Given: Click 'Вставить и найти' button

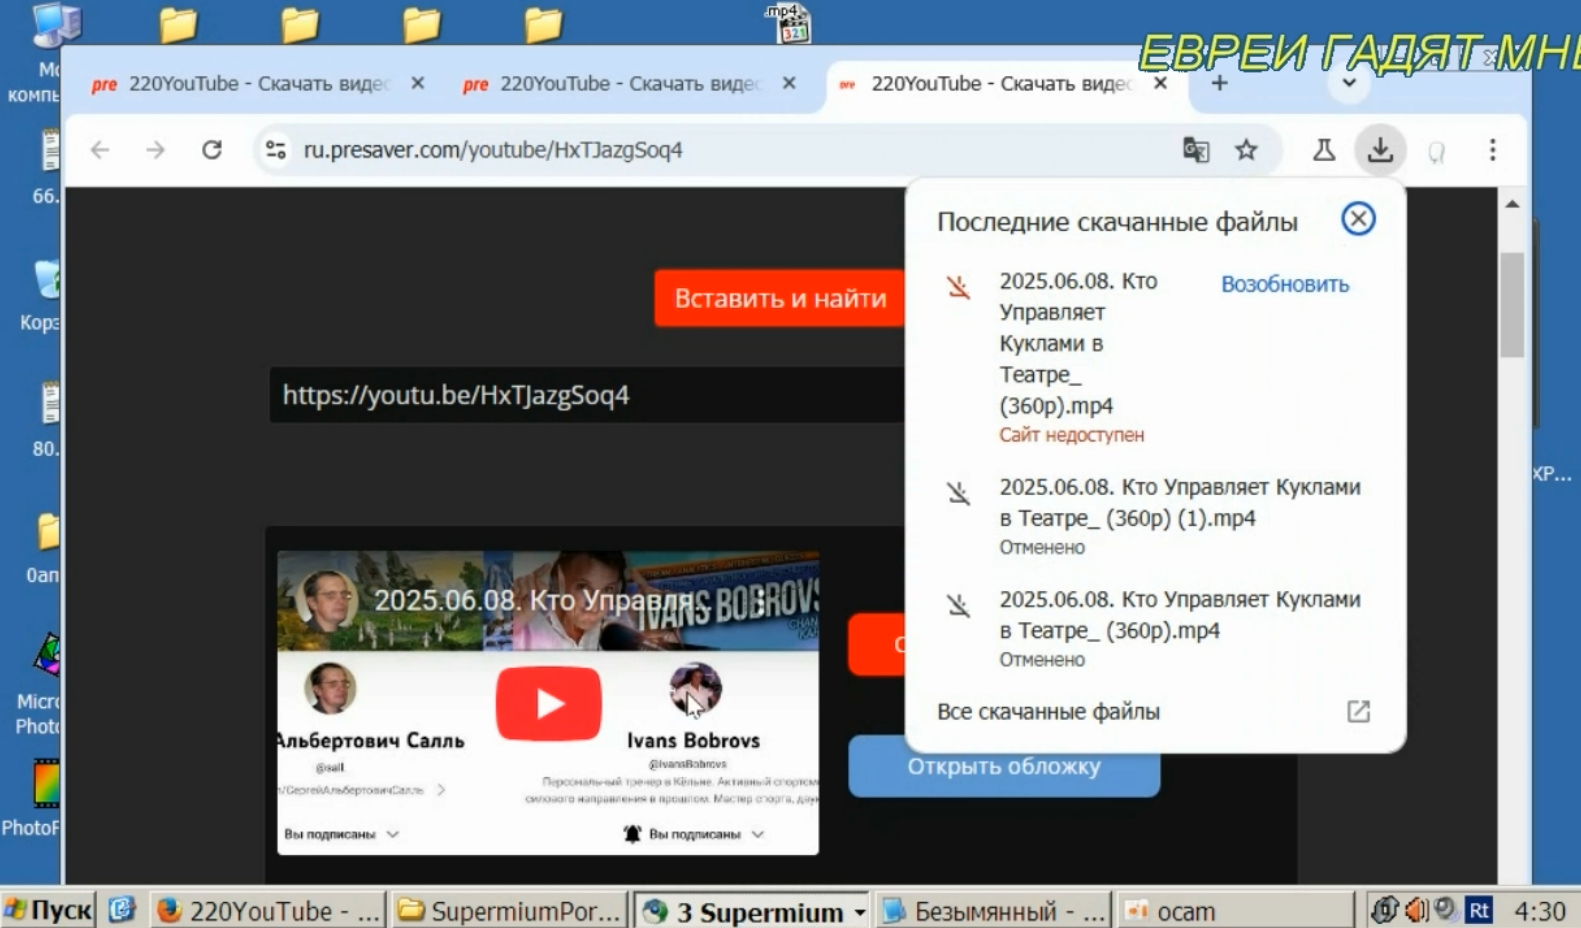Looking at the screenshot, I should tap(780, 298).
